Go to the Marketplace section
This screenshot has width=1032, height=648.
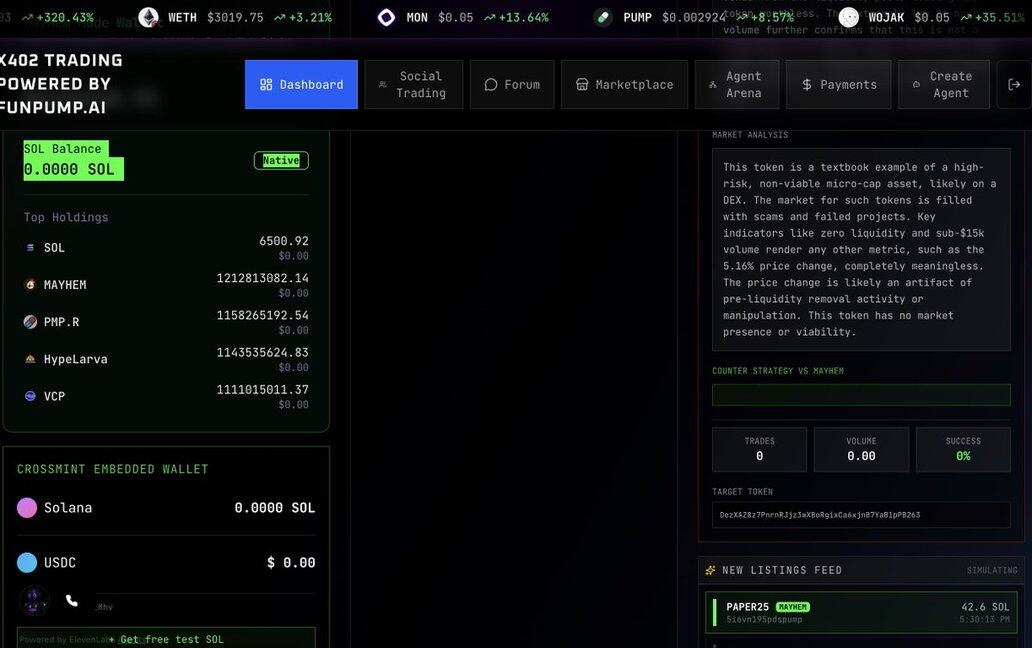click(624, 85)
